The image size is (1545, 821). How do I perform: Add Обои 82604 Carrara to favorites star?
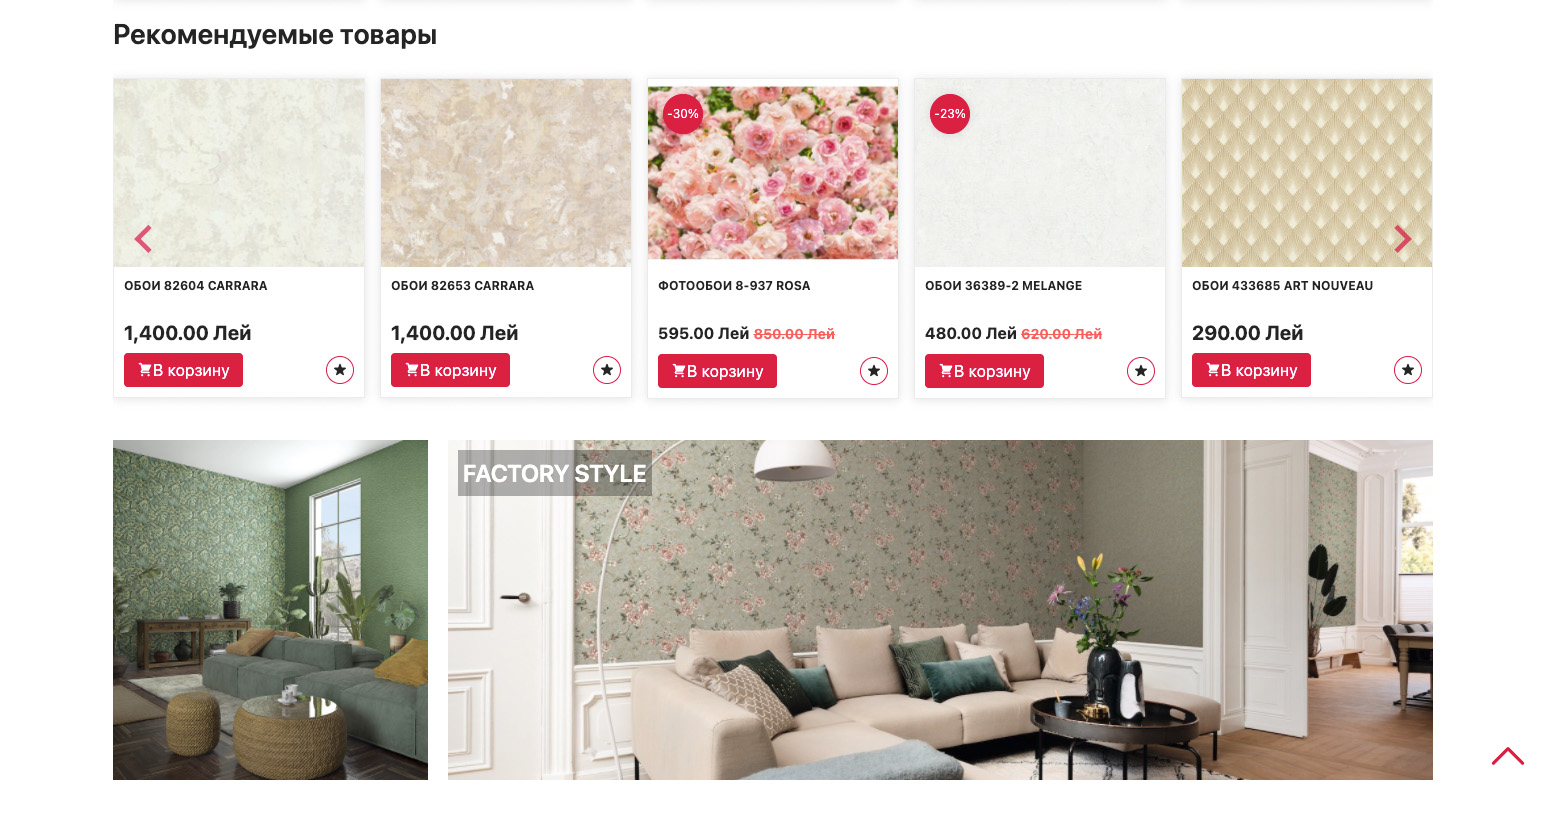[340, 370]
